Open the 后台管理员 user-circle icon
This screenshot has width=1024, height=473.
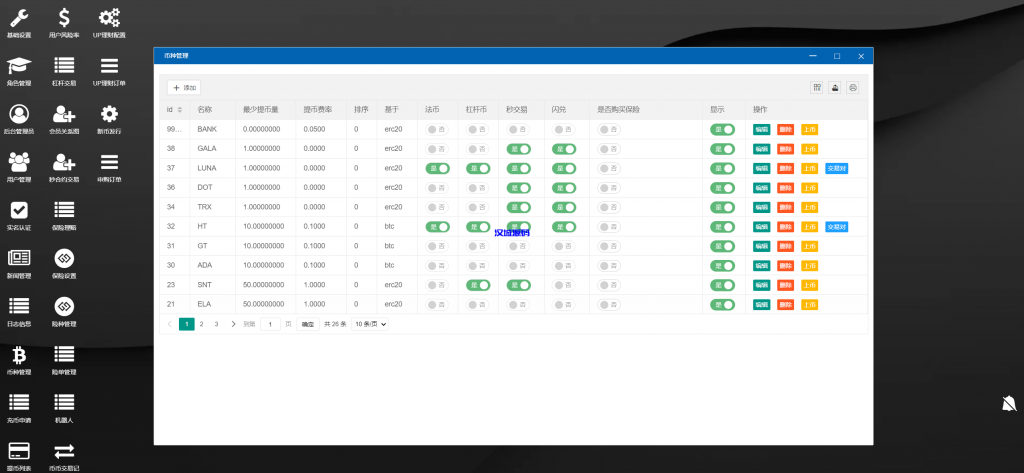point(19,114)
